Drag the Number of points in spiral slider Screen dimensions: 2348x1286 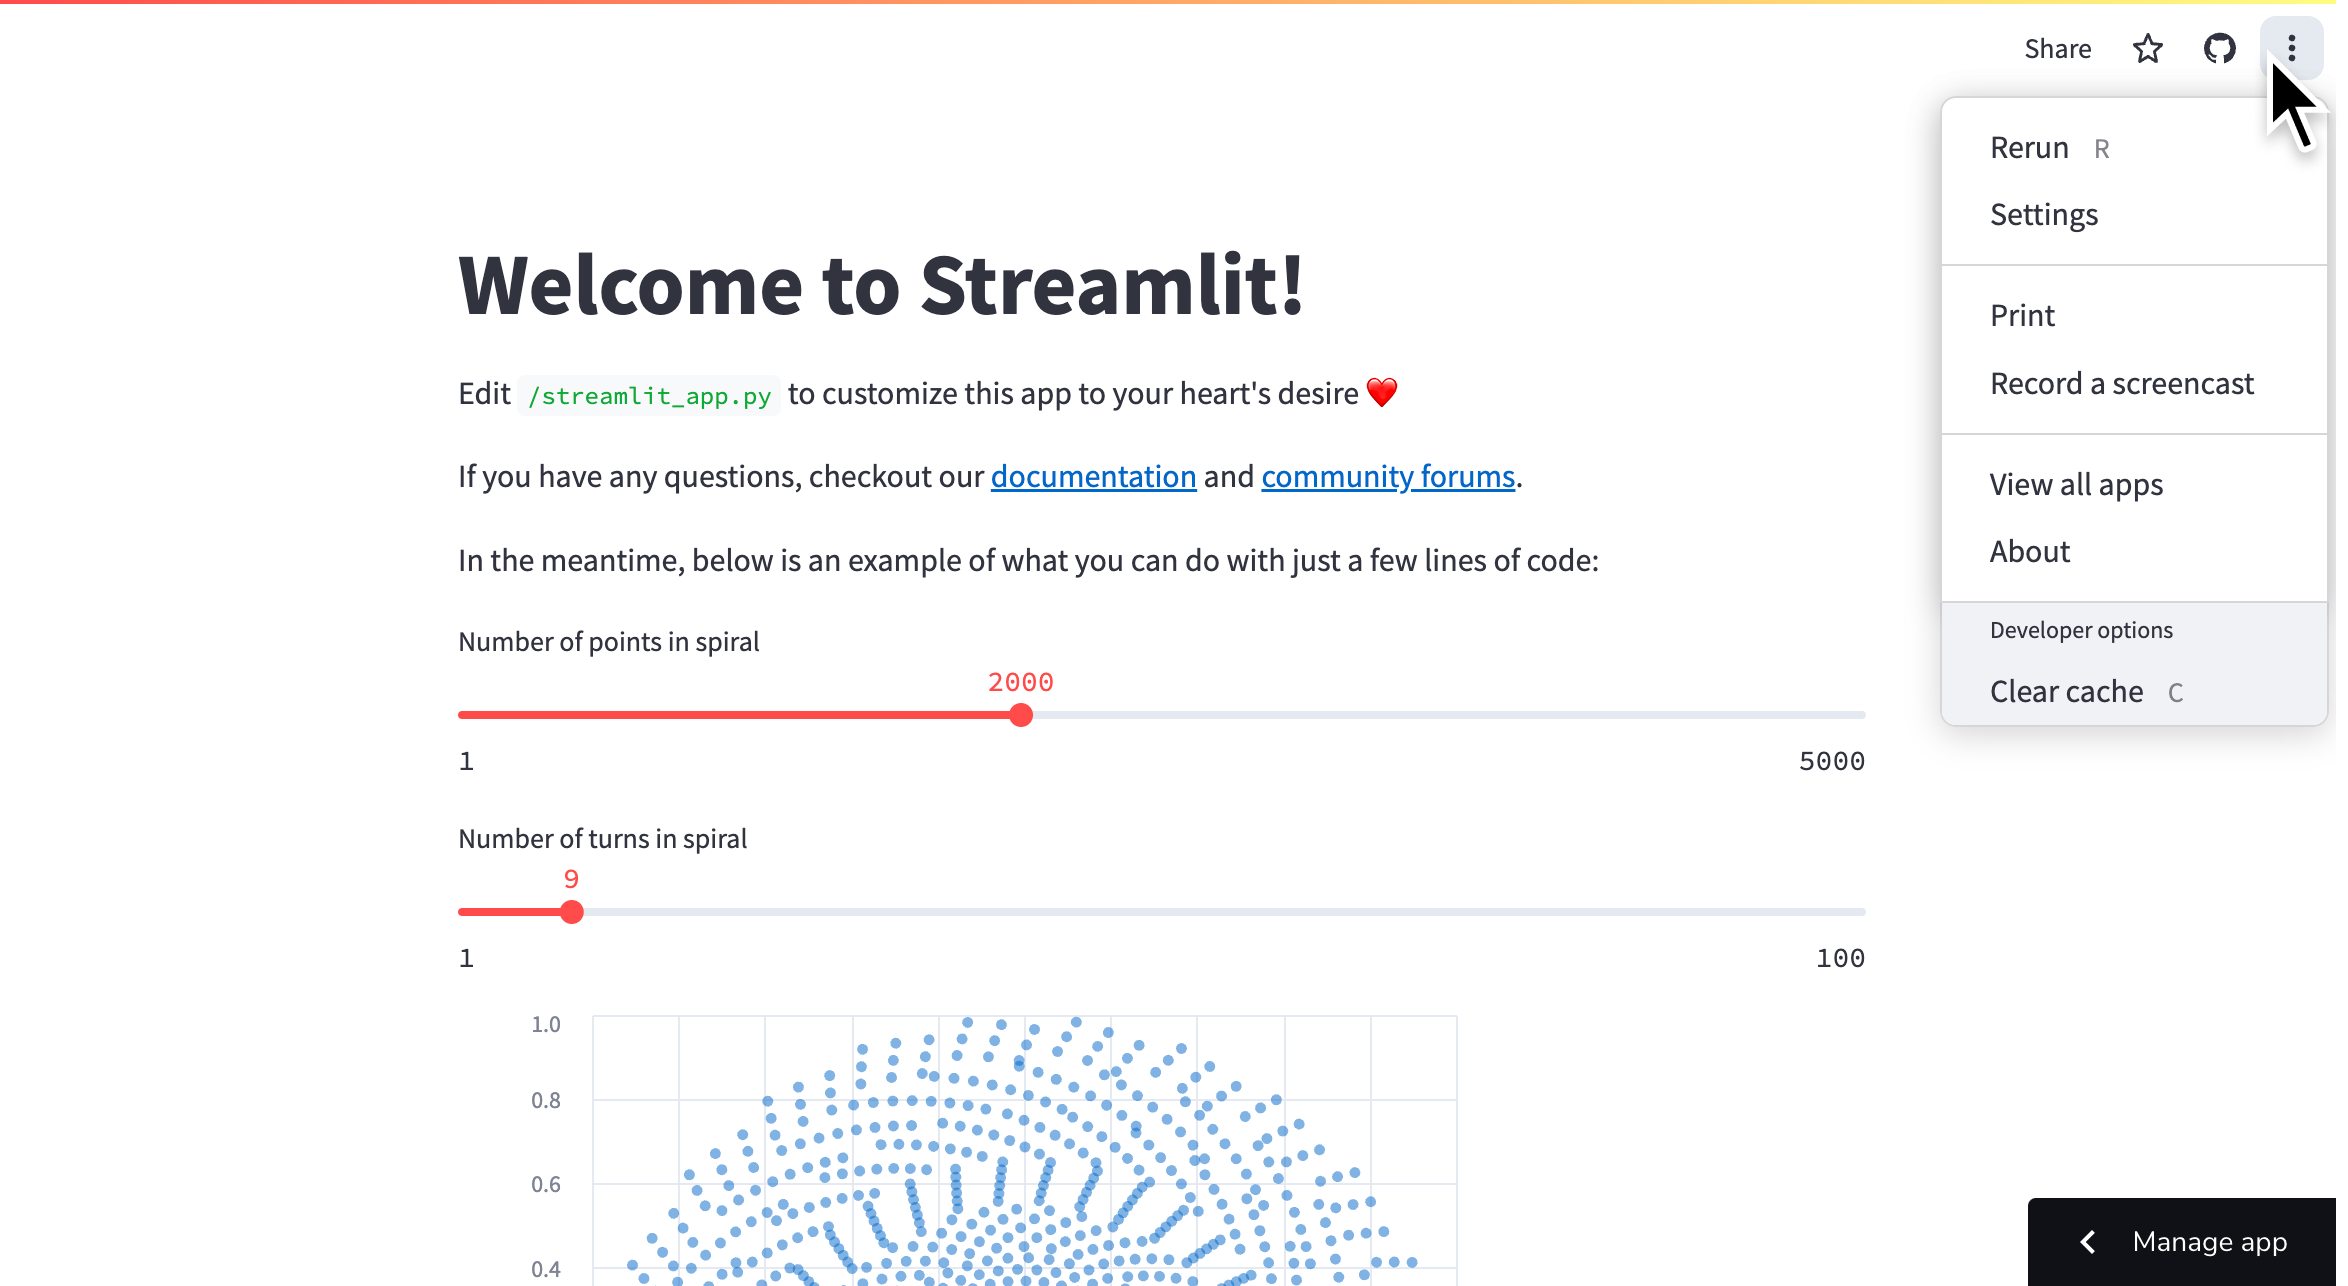click(x=1020, y=716)
